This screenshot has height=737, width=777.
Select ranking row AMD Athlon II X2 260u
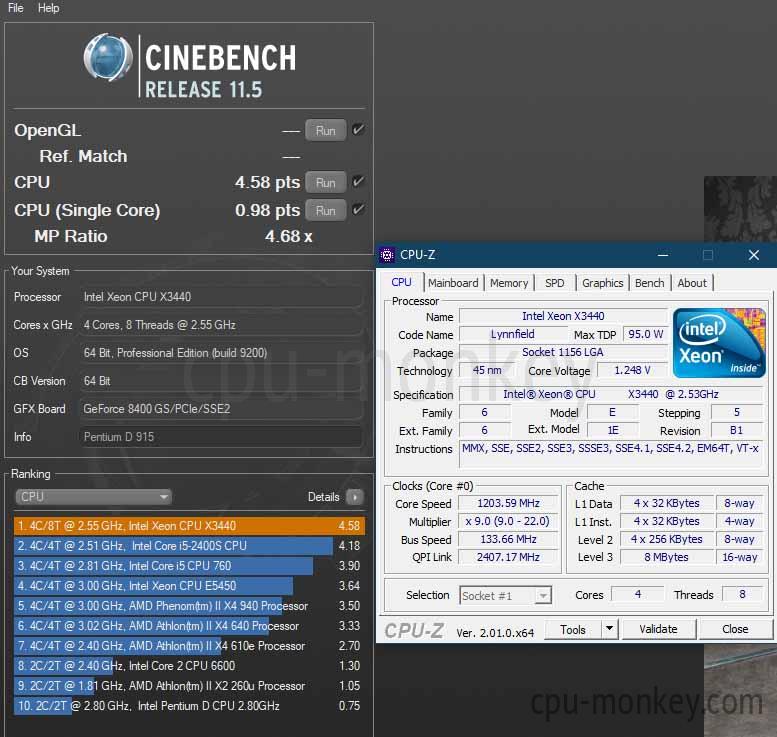(x=189, y=685)
